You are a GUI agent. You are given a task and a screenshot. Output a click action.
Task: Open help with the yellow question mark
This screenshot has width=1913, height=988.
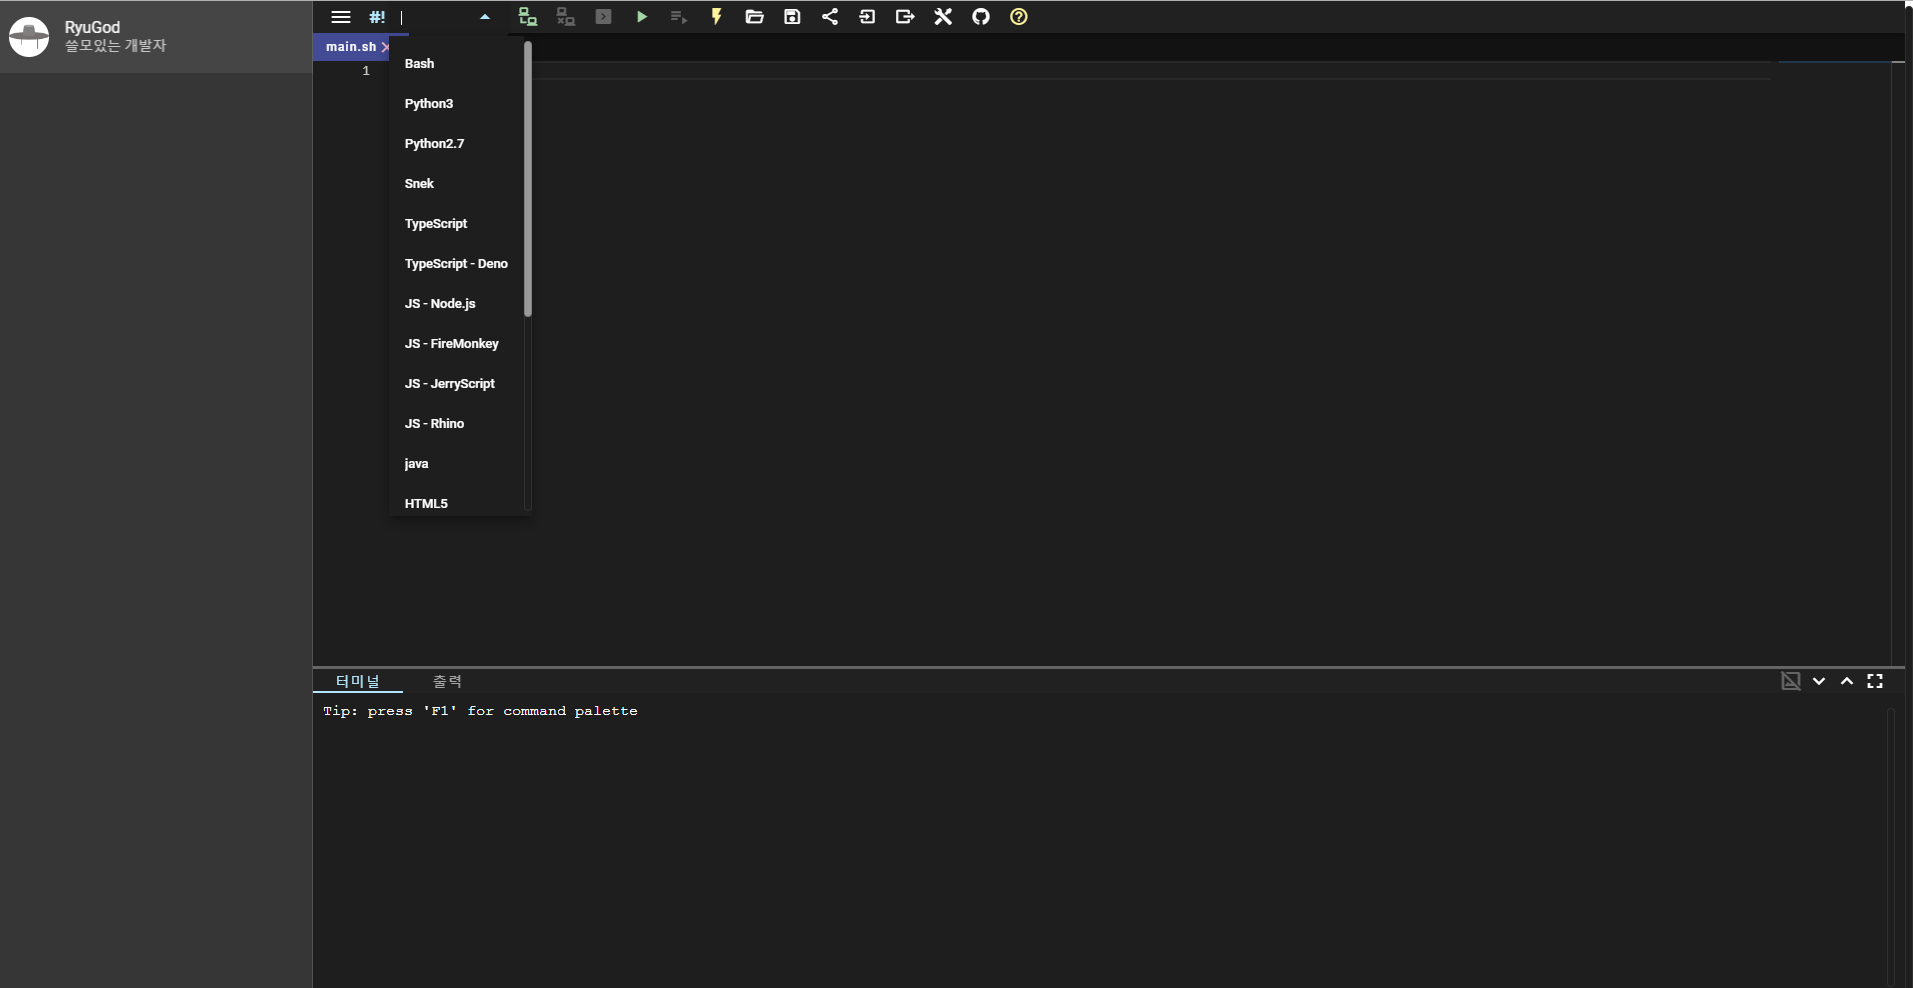click(x=1019, y=17)
